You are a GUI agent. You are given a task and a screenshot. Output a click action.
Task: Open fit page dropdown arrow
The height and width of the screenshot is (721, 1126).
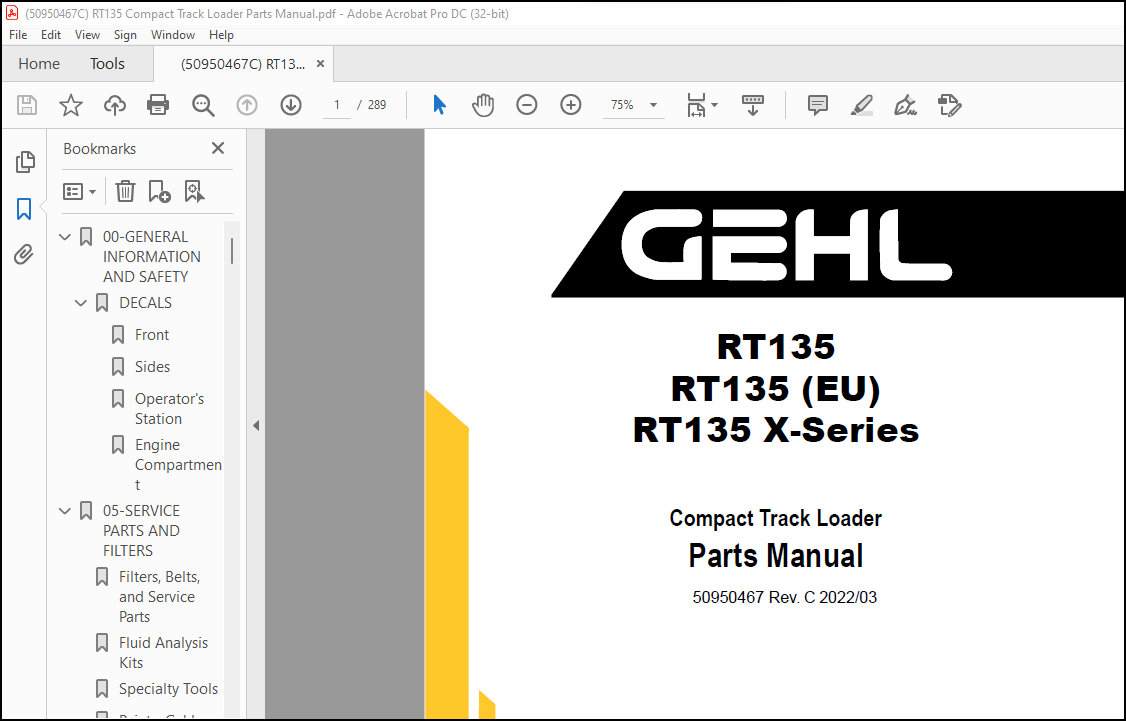tap(715, 106)
